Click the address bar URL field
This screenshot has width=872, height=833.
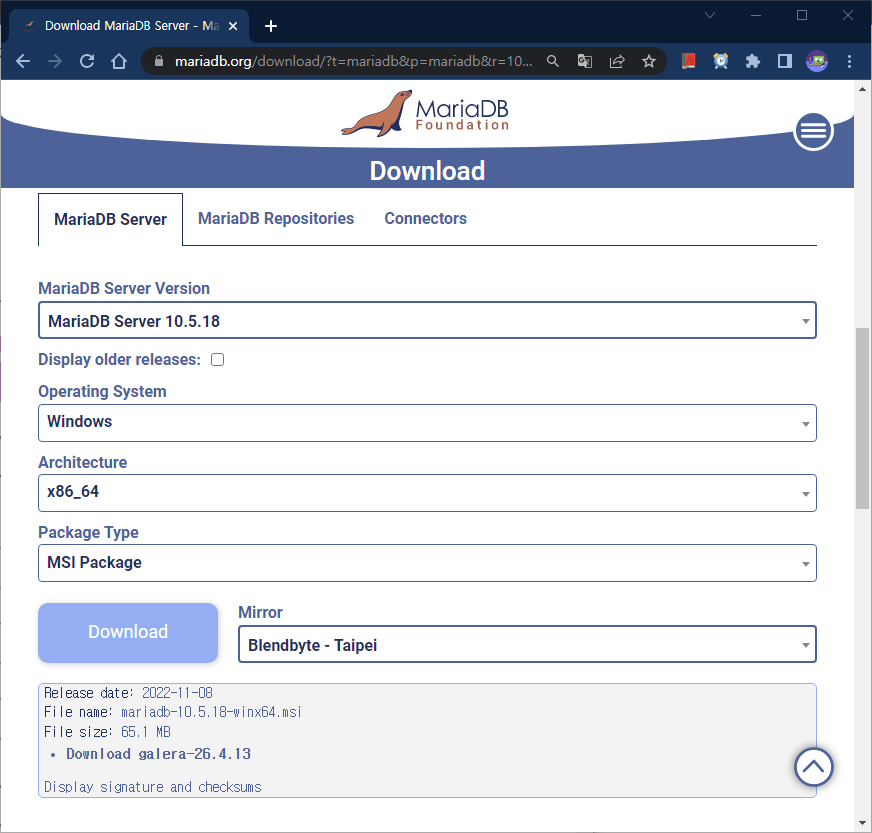(353, 61)
